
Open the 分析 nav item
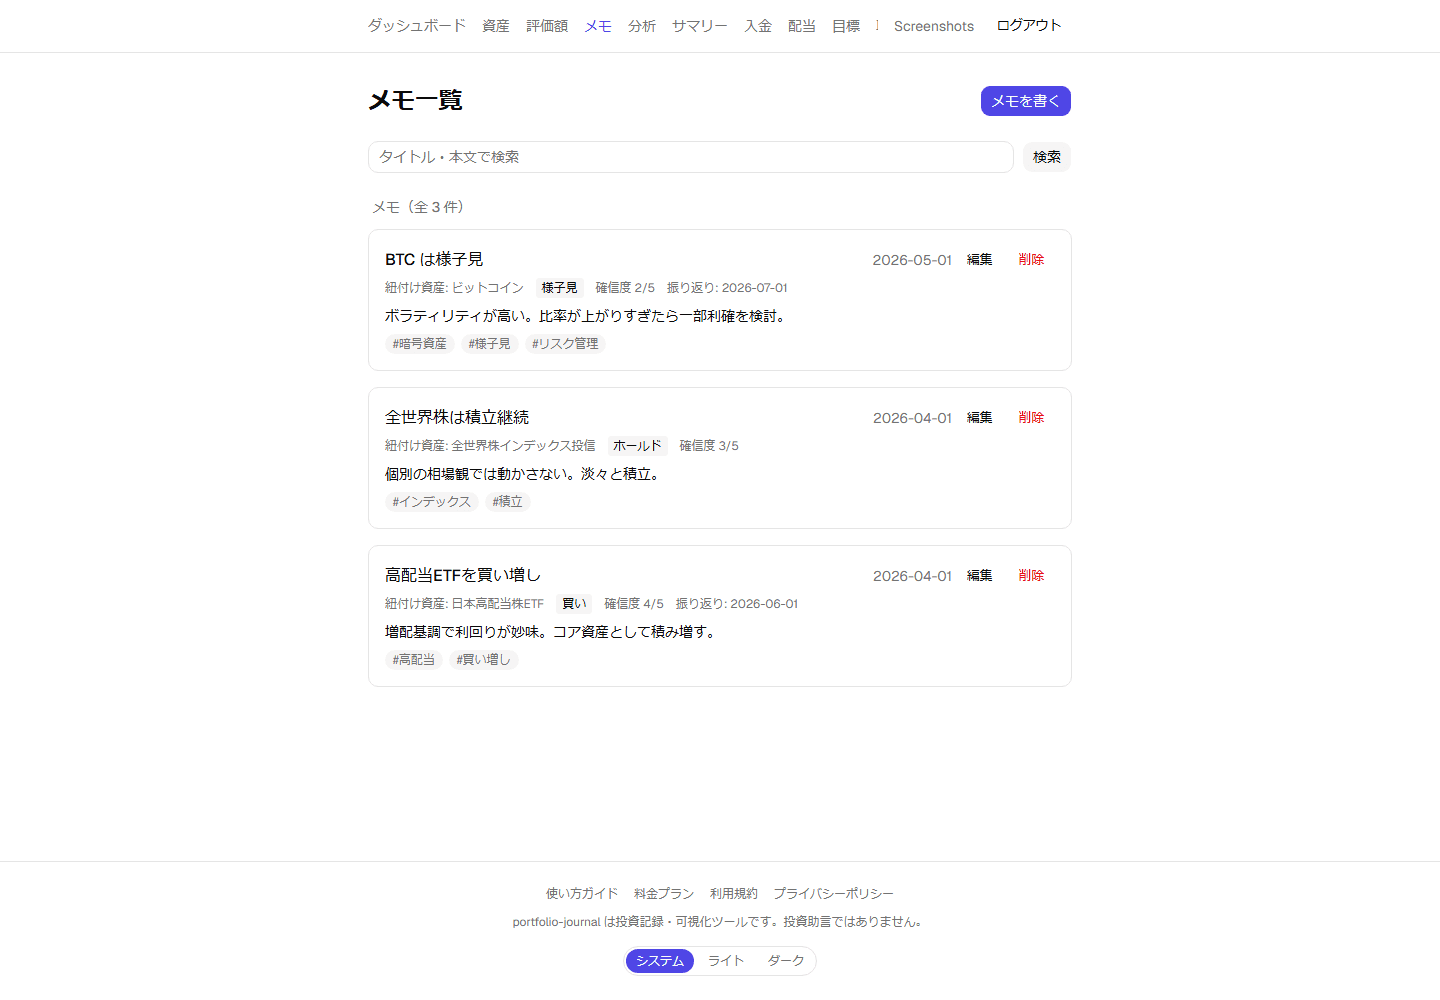(642, 26)
